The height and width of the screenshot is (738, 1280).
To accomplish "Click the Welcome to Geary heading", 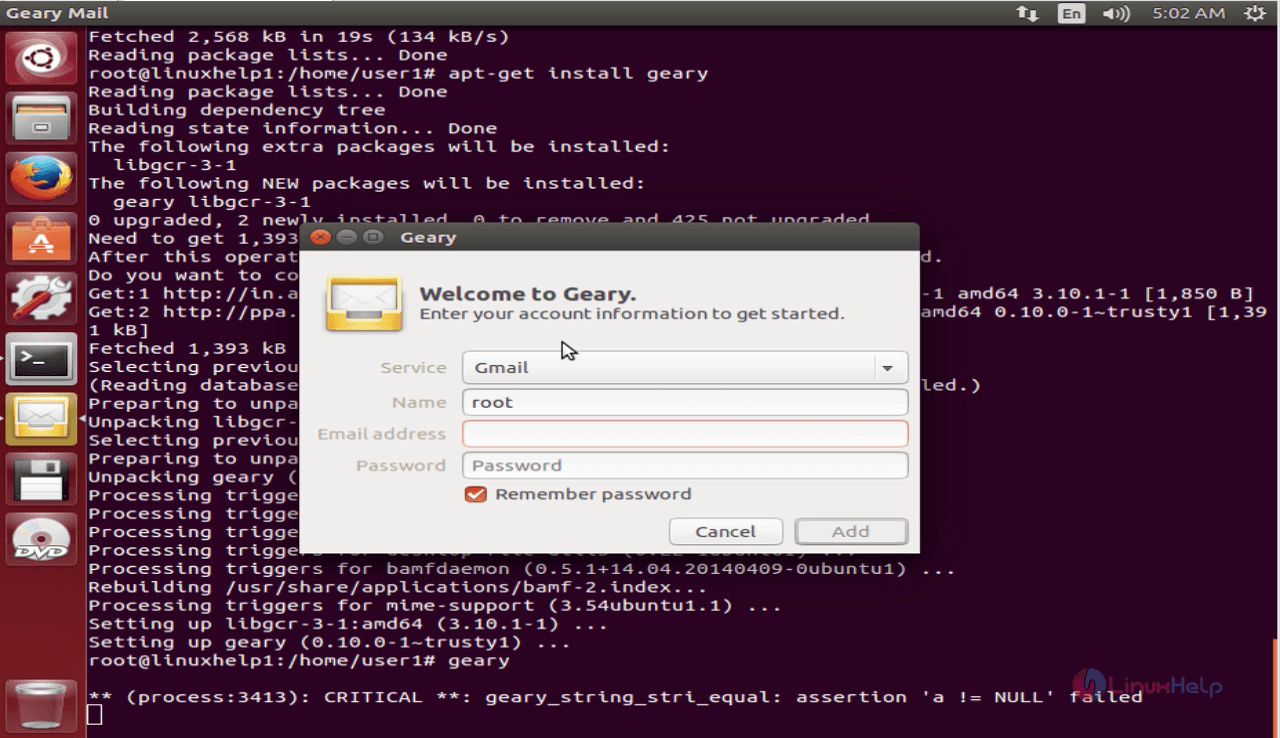I will pos(528,293).
